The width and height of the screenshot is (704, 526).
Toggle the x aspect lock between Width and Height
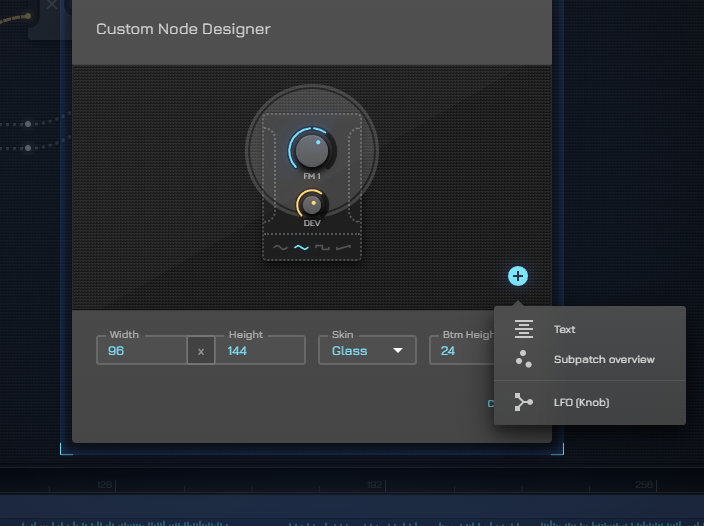click(x=200, y=351)
